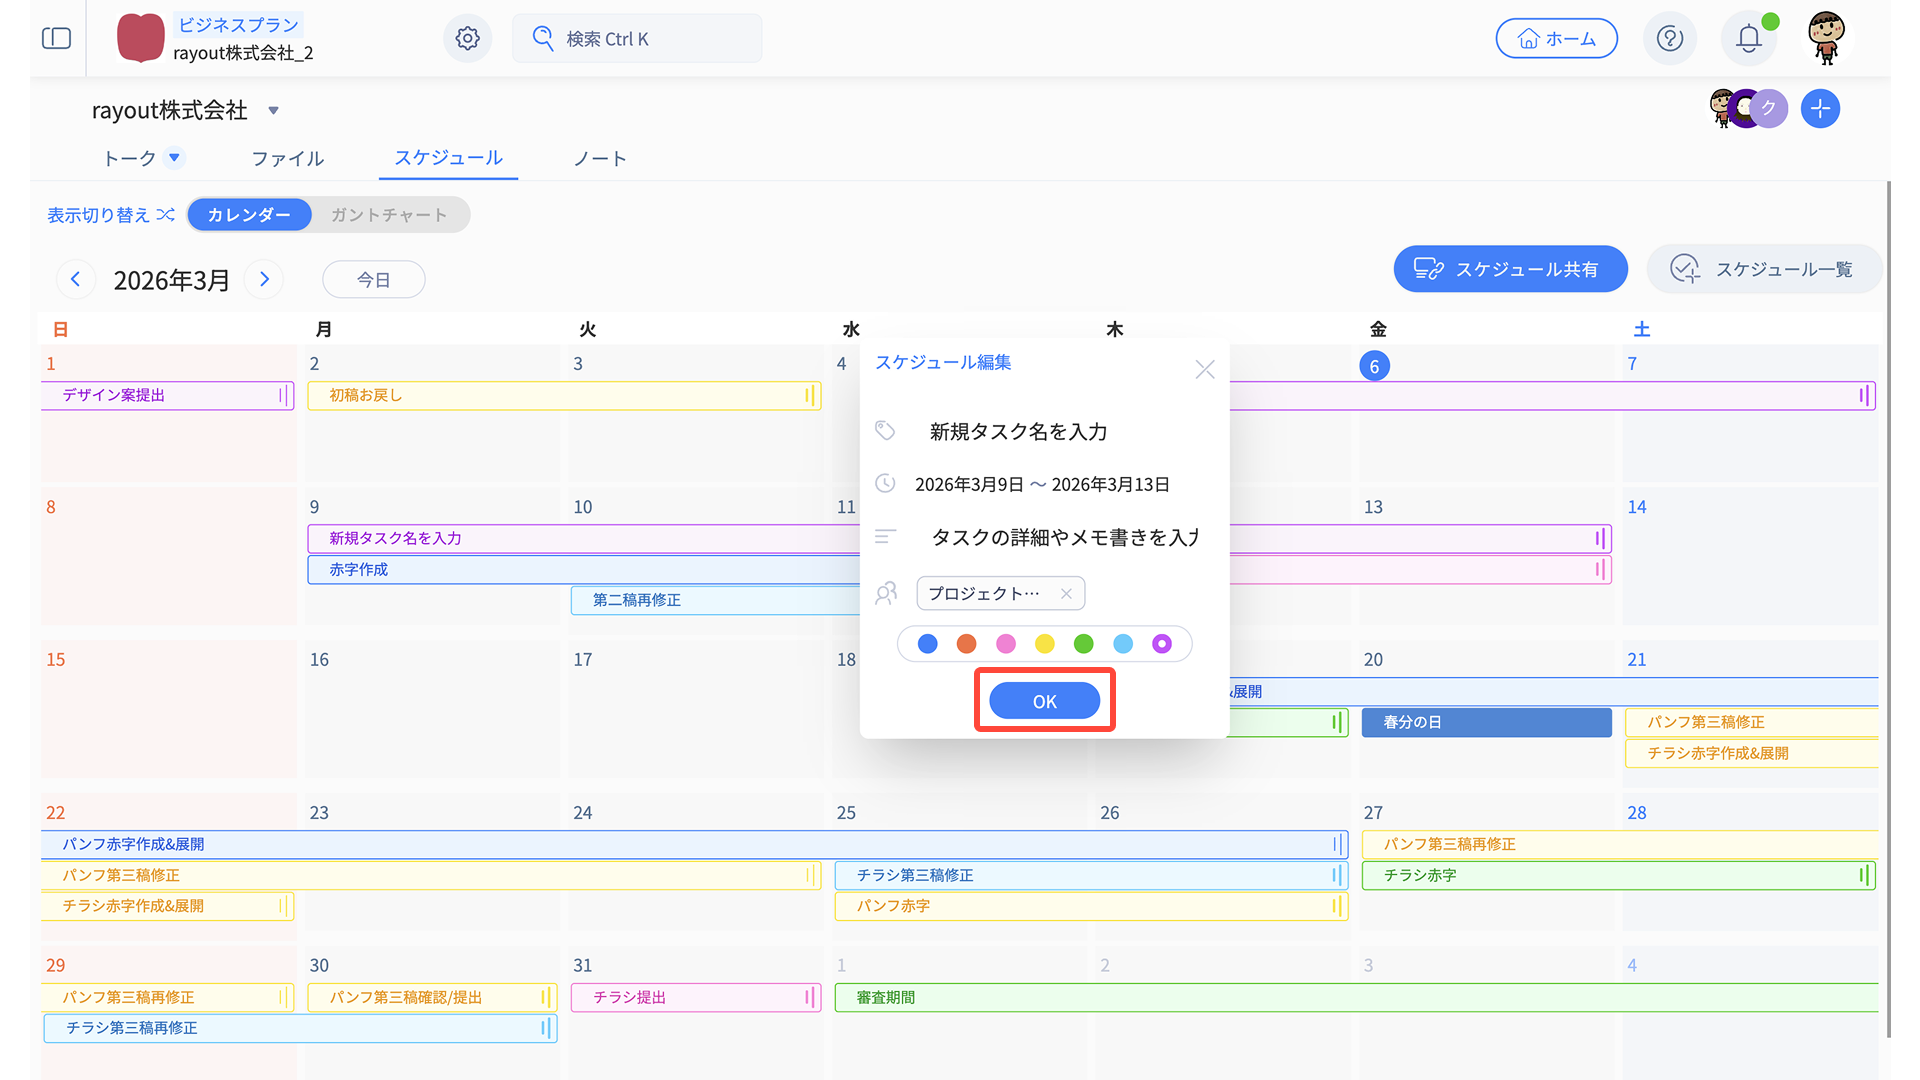Switch view to カレンダー
Viewport: 1920px width, 1080px height.
point(249,215)
